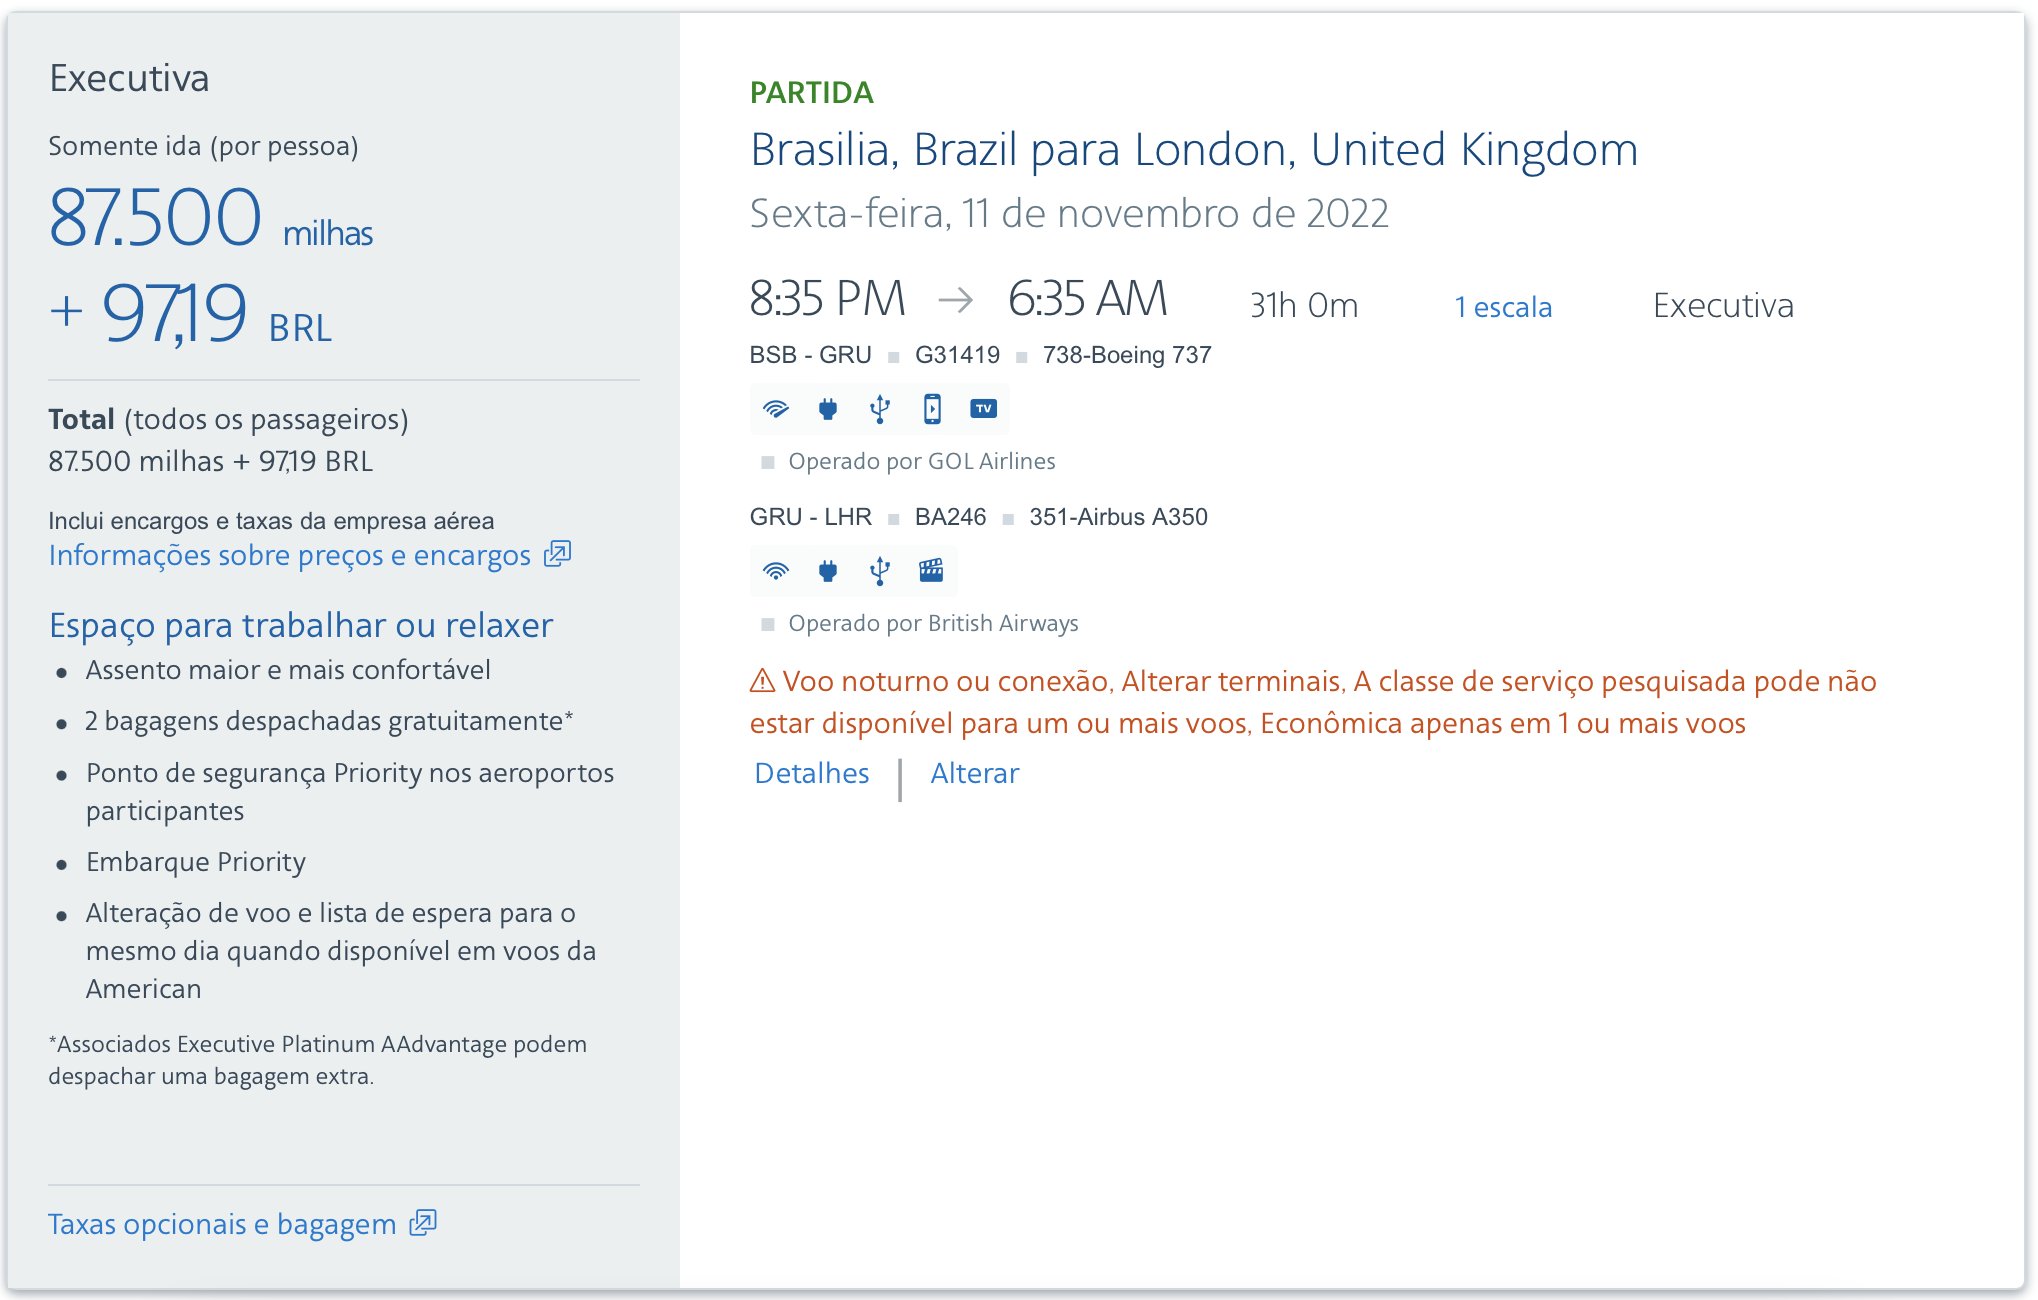Image resolution: width=2038 pixels, height=1300 pixels.
Task: Click external-link icon beside Informações sobre preços
Action: tap(557, 554)
